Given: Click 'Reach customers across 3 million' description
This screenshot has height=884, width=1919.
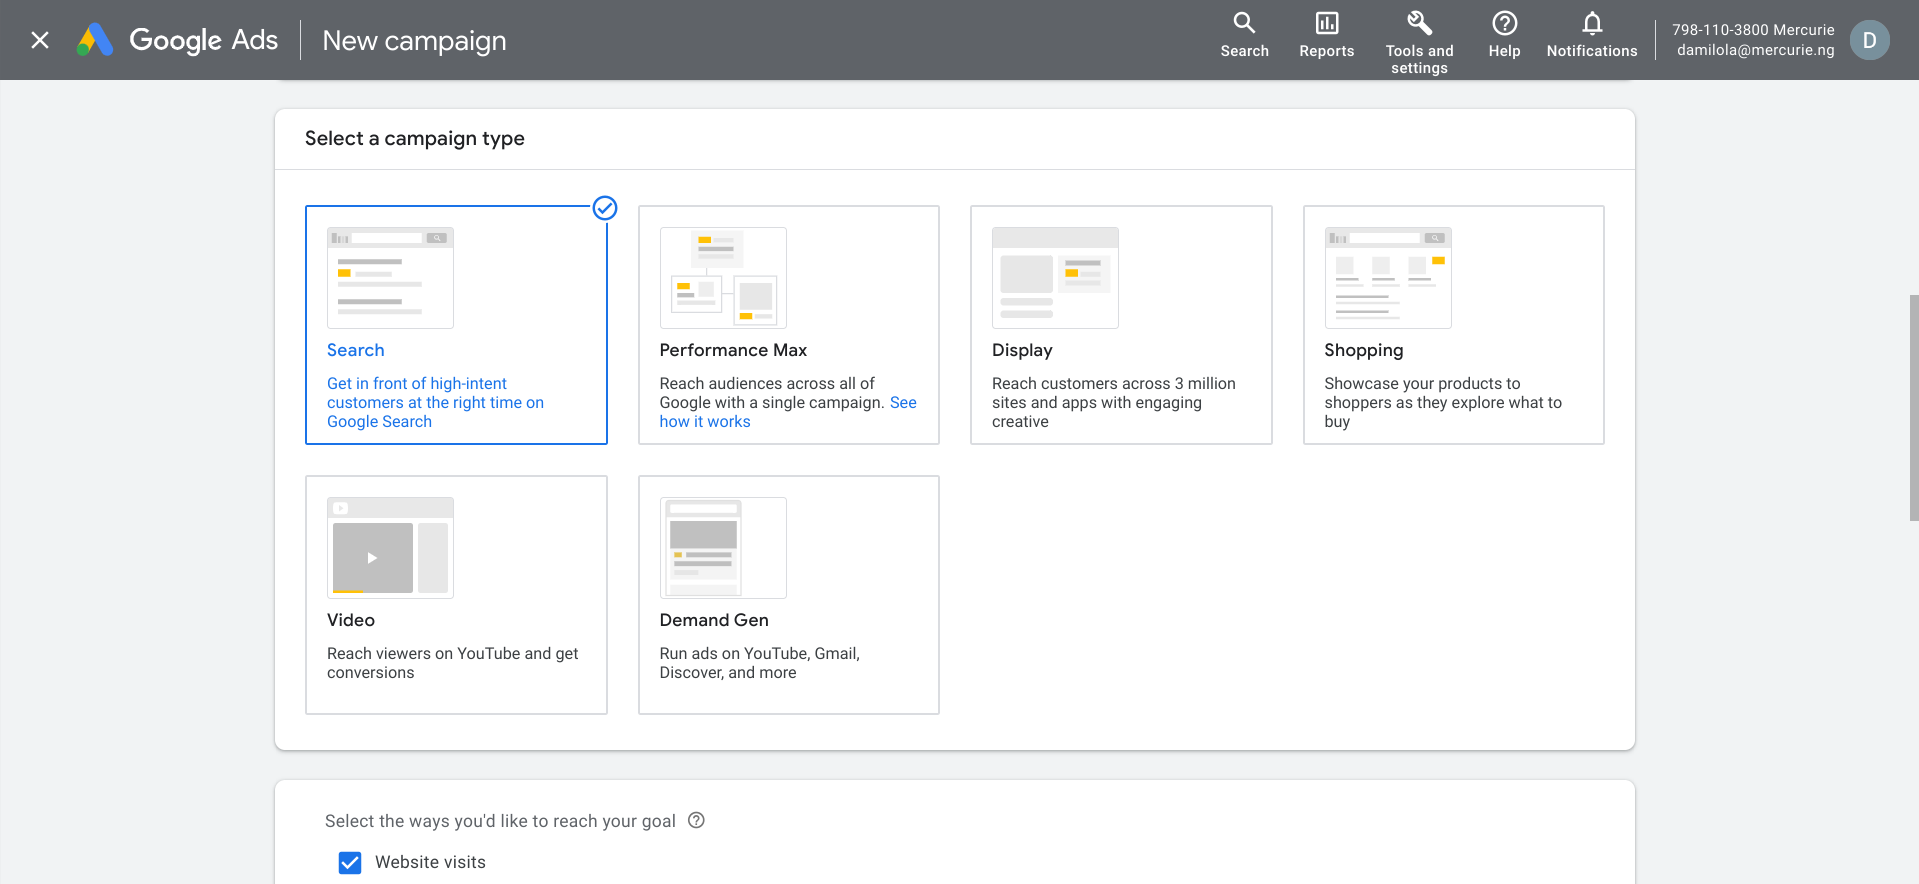Looking at the screenshot, I should (1114, 402).
